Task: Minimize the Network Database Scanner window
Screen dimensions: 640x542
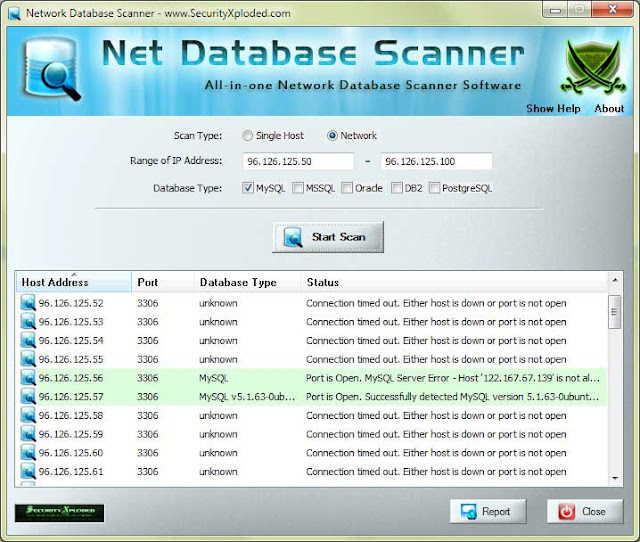Action: coord(555,10)
